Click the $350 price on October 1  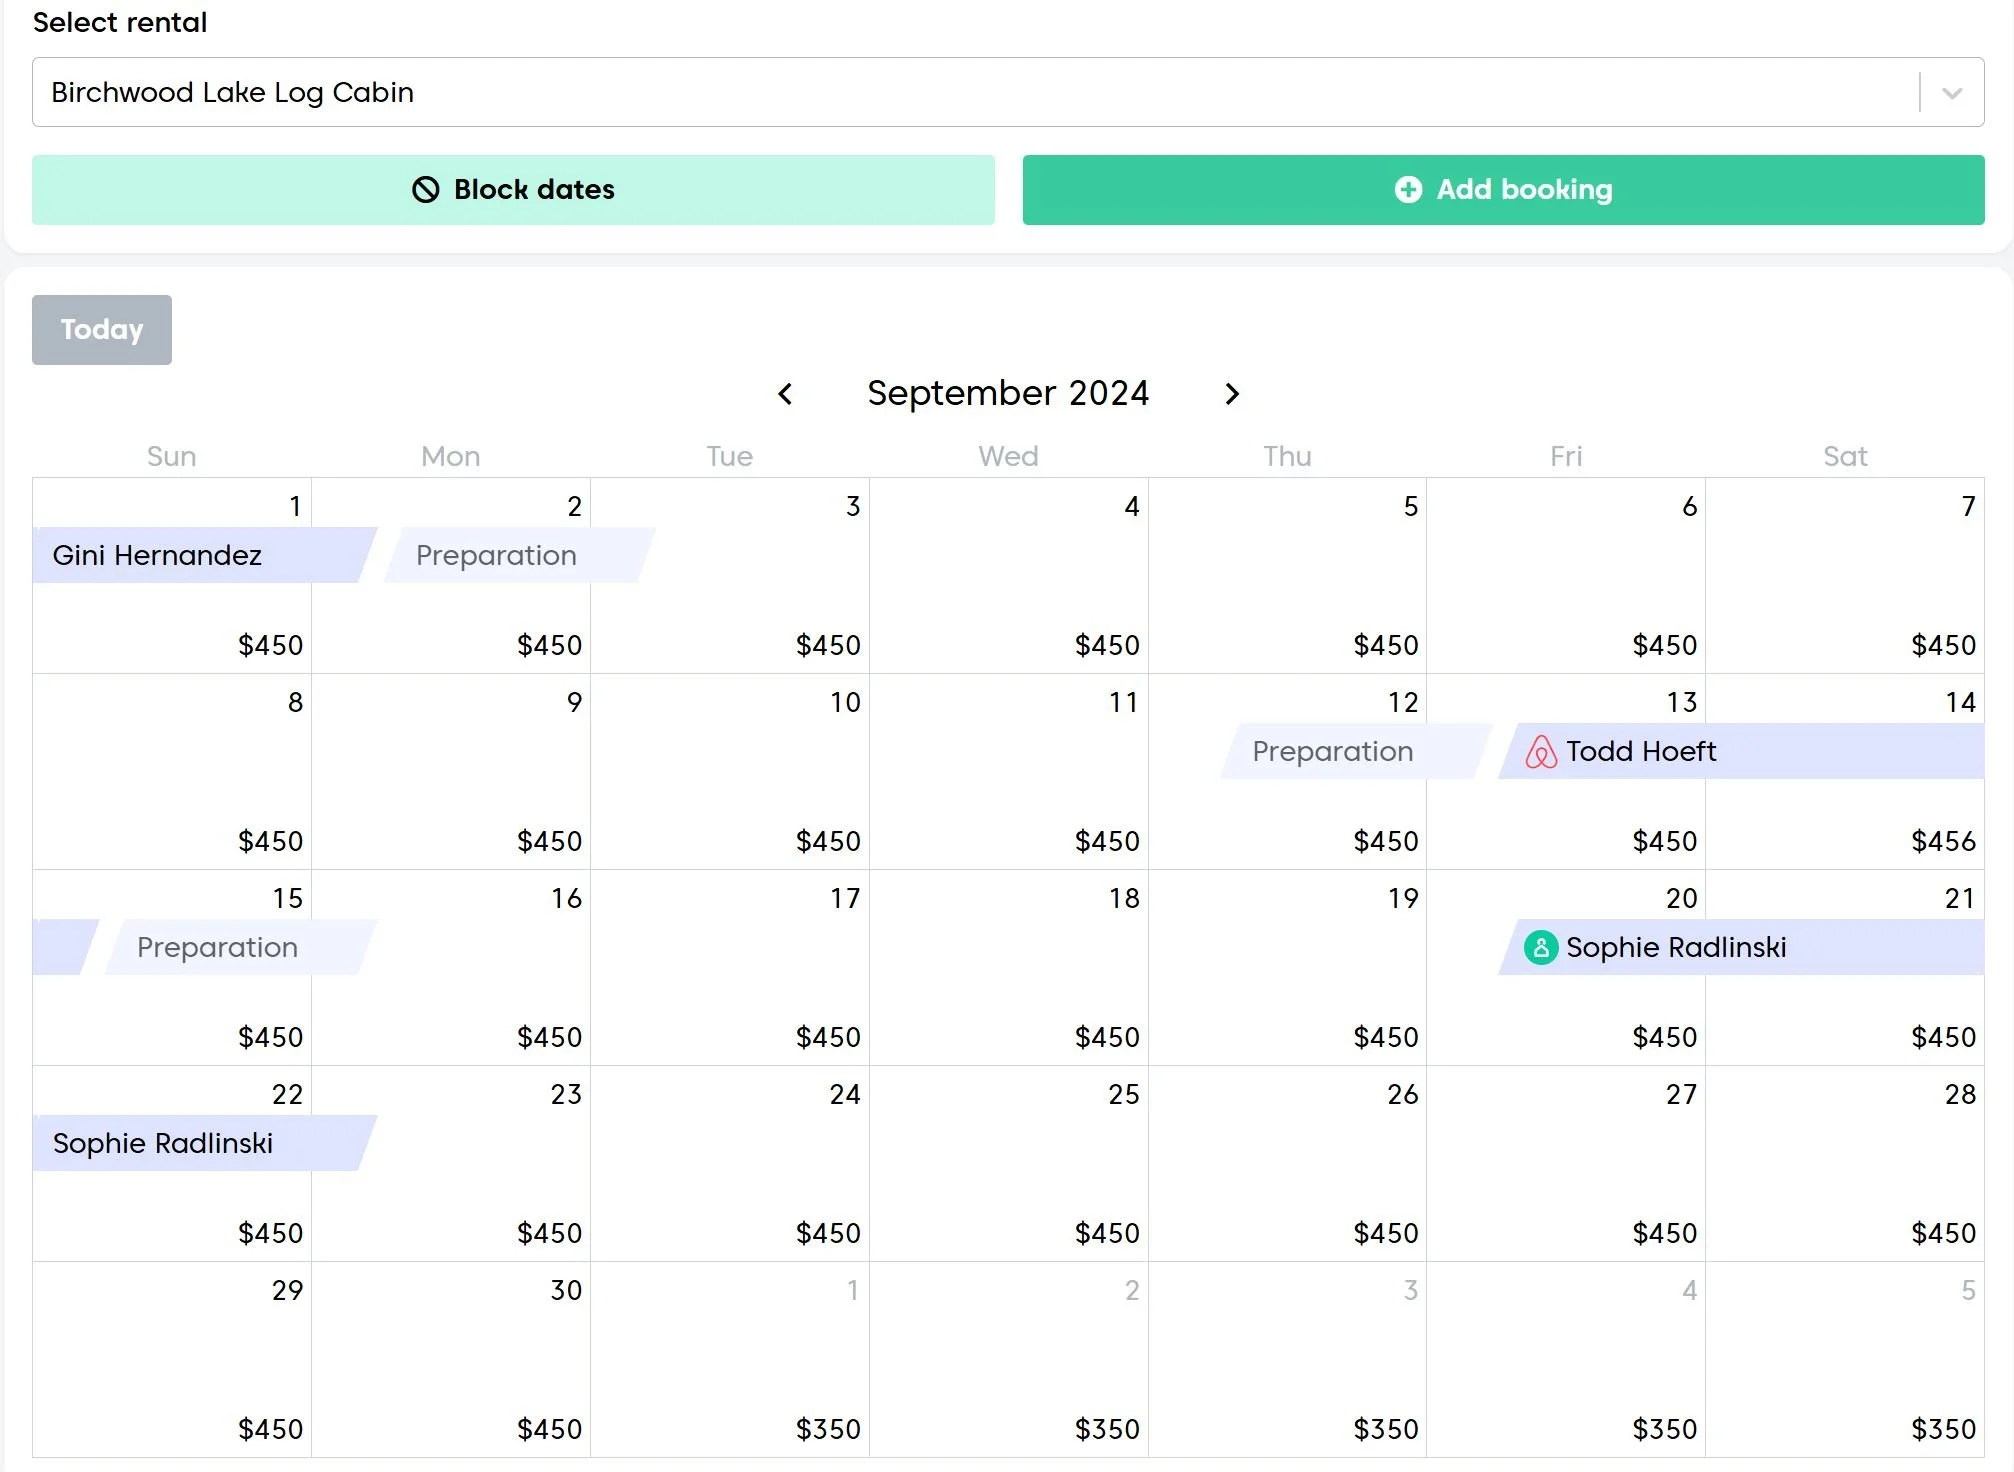[828, 1429]
